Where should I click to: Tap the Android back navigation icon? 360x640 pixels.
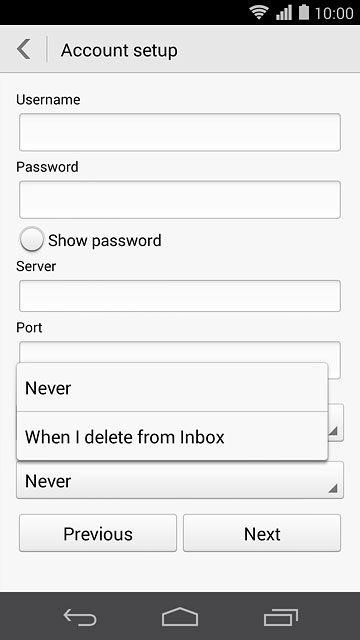tap(80, 617)
